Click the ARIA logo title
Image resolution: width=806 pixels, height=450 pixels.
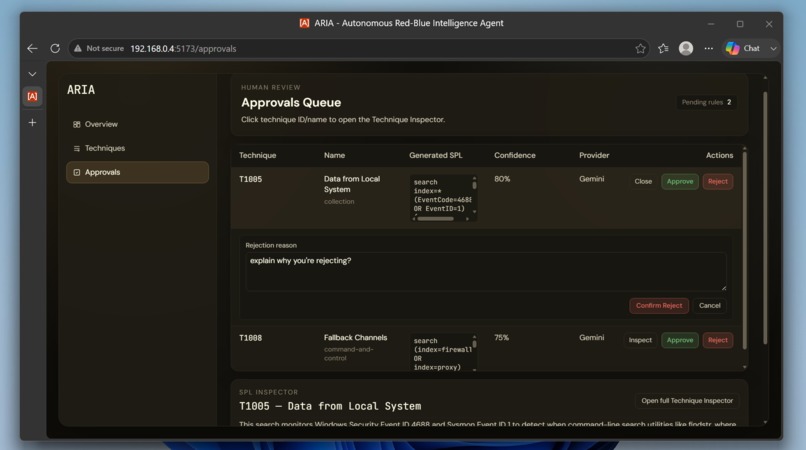[x=81, y=90]
